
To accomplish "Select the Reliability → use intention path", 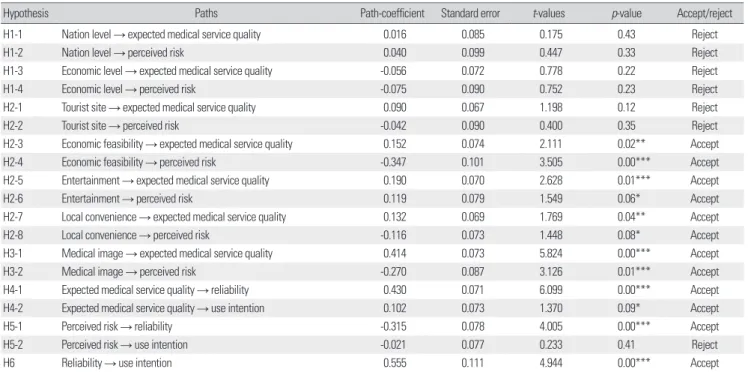I will [116, 363].
